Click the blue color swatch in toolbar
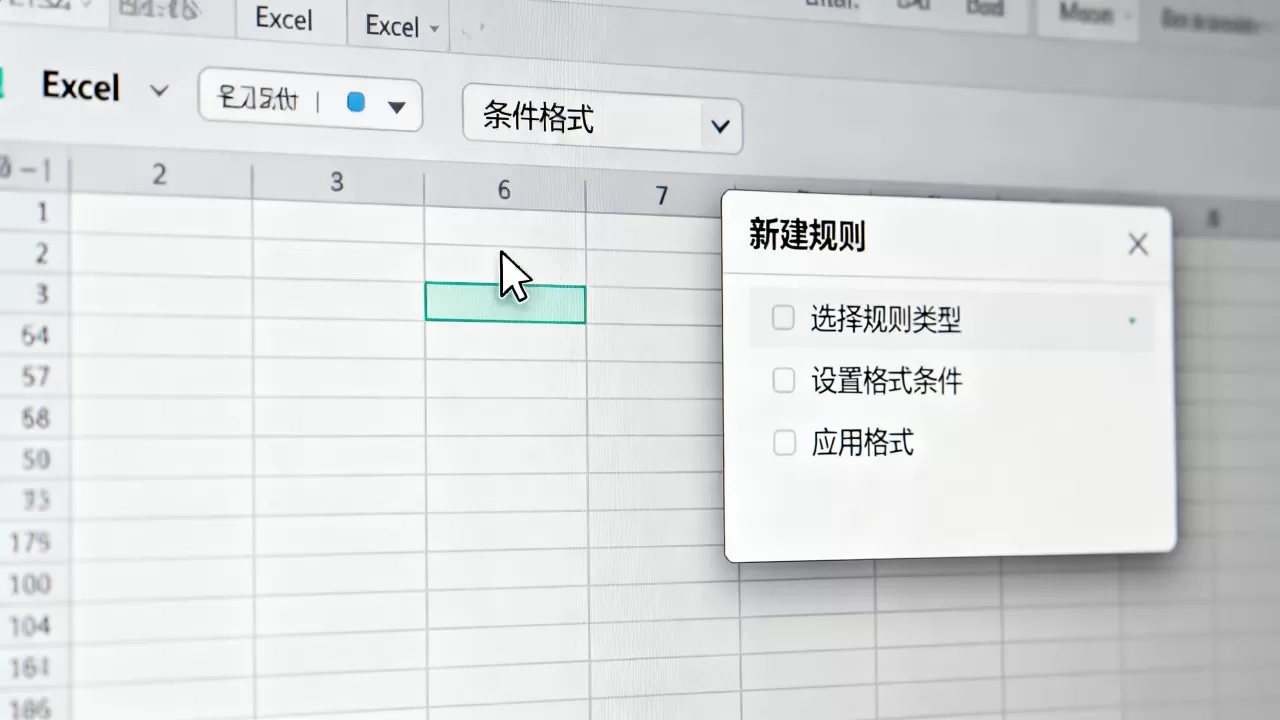The image size is (1280, 720). pos(355,102)
